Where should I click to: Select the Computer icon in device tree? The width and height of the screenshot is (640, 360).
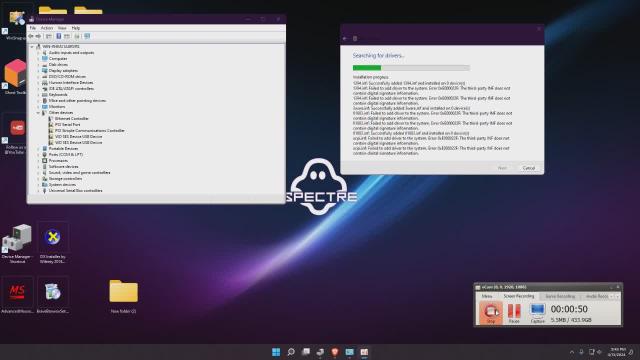point(44,58)
